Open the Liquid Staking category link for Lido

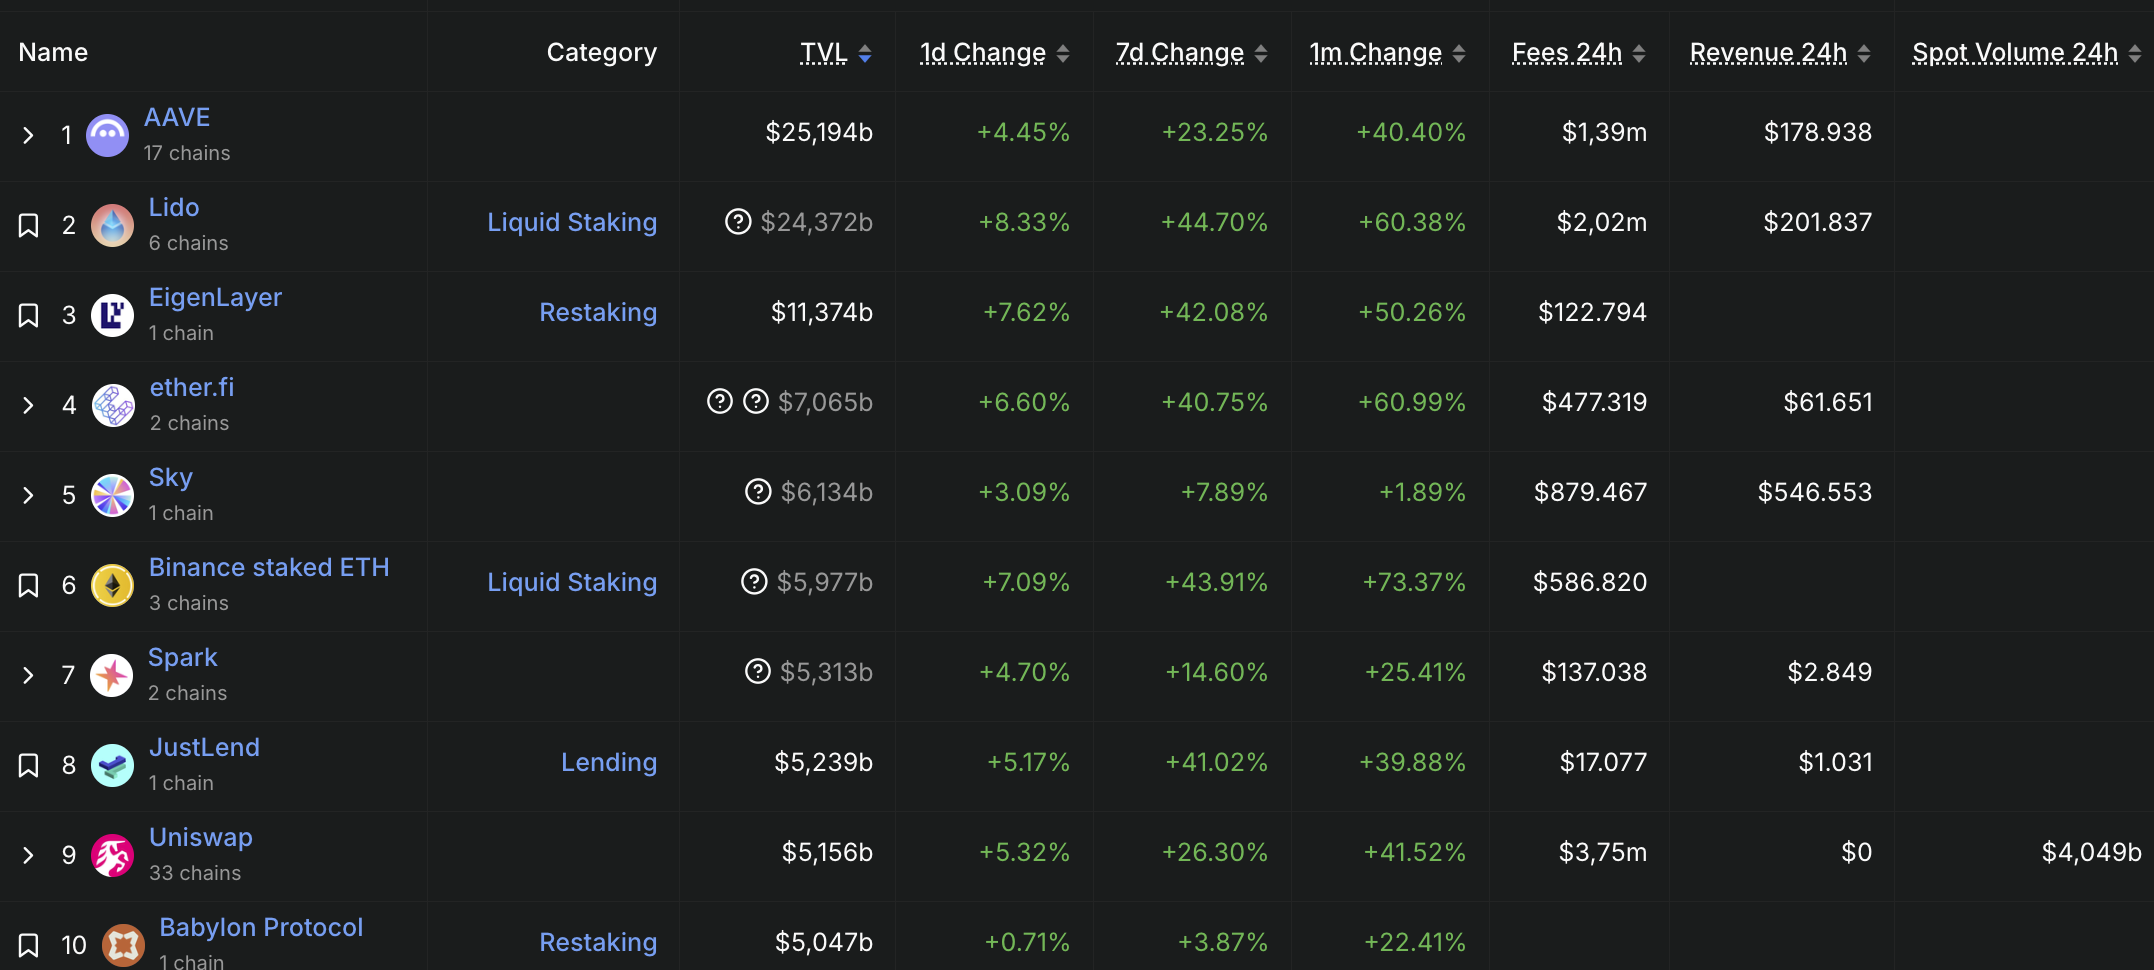tap(572, 222)
